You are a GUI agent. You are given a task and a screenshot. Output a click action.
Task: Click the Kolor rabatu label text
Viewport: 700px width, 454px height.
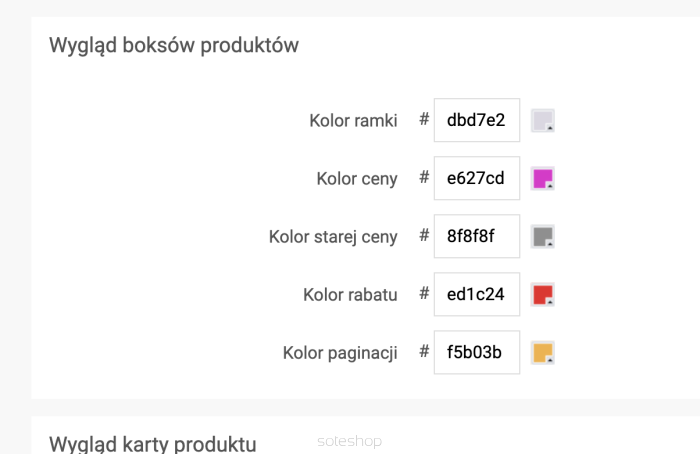[x=350, y=295]
